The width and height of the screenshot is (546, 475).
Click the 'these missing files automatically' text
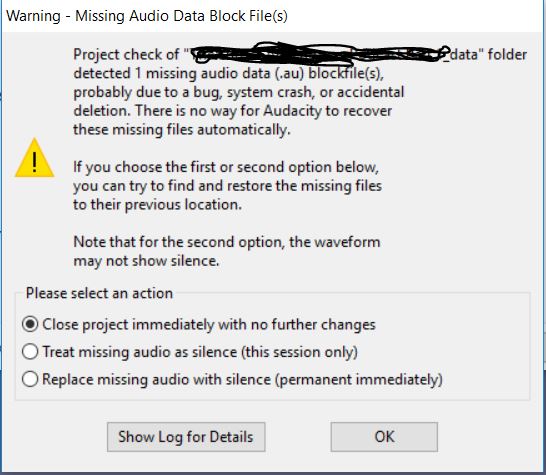pyautogui.click(x=182, y=130)
